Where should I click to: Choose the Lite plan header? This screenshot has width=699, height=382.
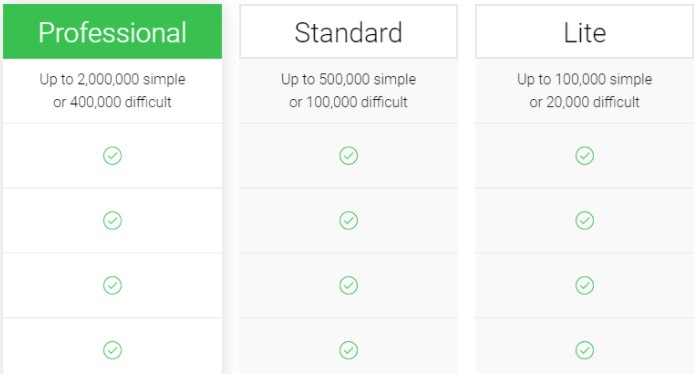coord(584,32)
